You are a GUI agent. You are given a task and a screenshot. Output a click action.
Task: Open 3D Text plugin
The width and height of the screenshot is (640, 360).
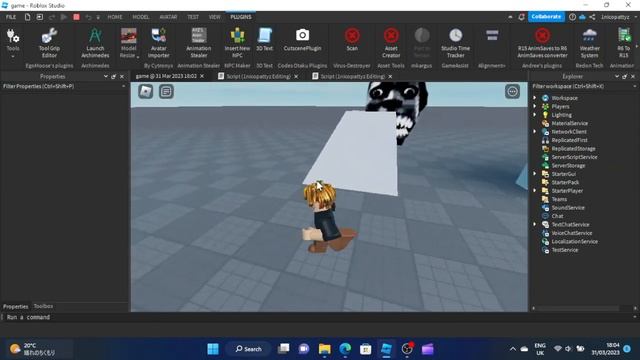coord(264,40)
